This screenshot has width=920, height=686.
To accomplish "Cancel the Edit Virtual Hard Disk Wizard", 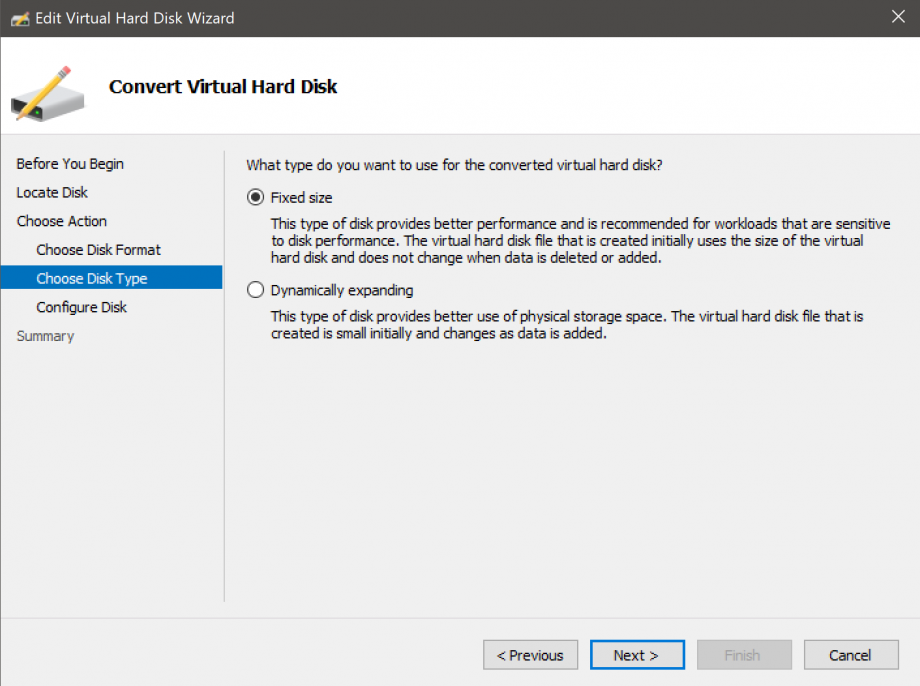I will coord(851,655).
